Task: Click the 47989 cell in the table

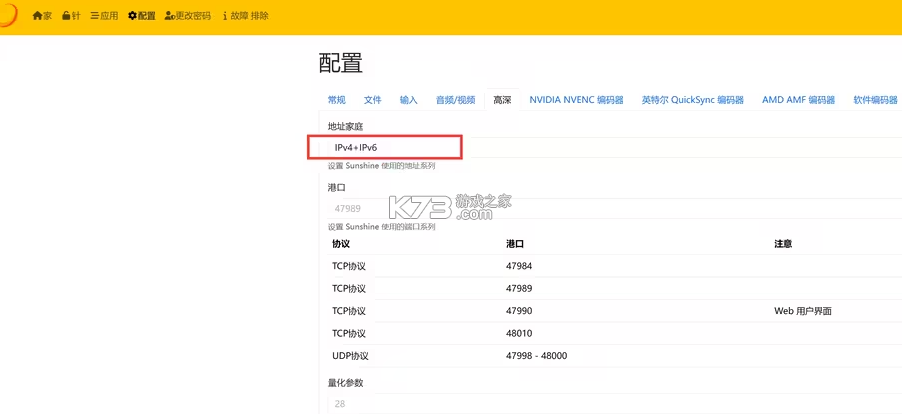Action: (519, 288)
